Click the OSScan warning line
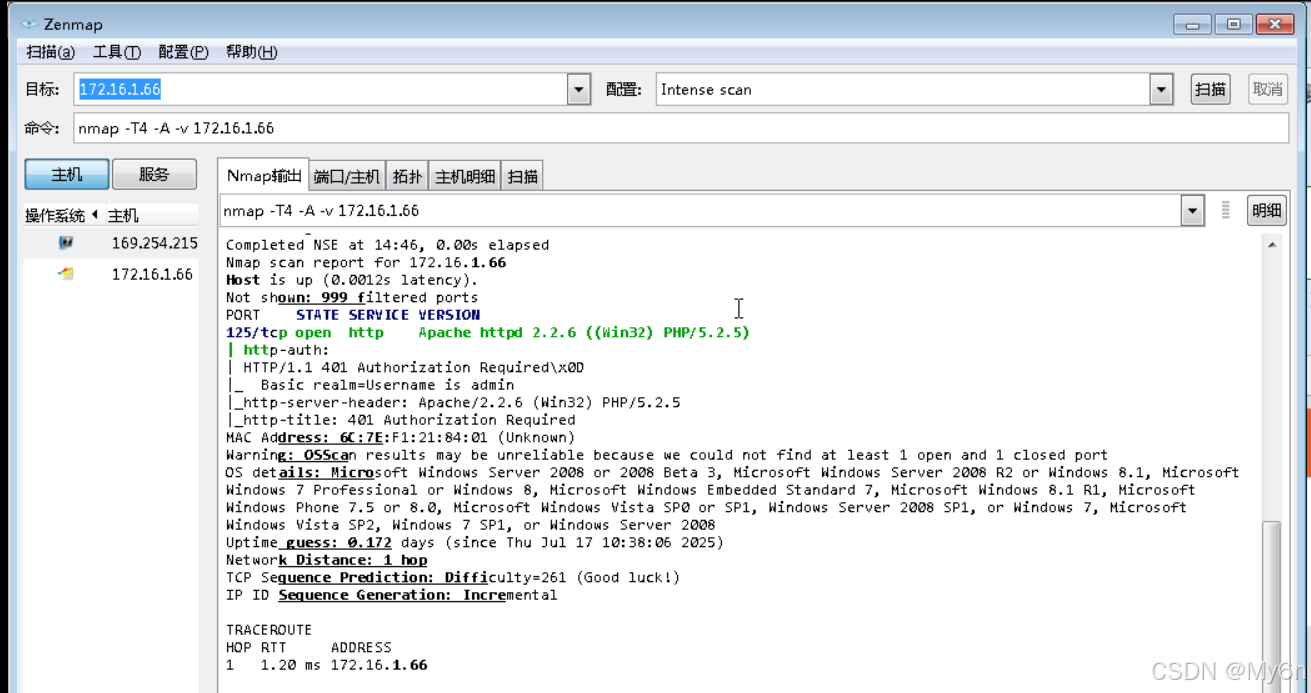This screenshot has width=1311, height=693. (x=667, y=455)
